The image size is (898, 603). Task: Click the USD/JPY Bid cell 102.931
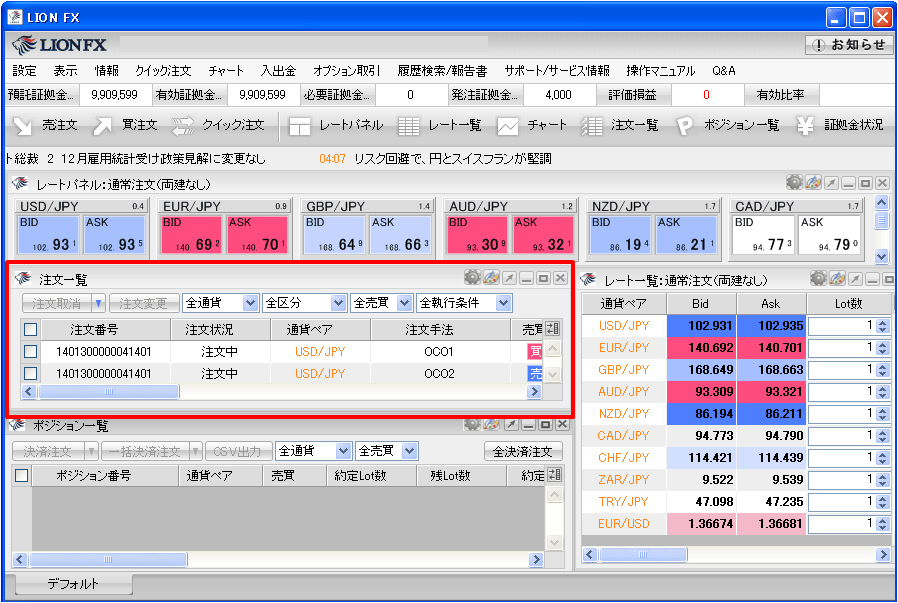tap(702, 326)
